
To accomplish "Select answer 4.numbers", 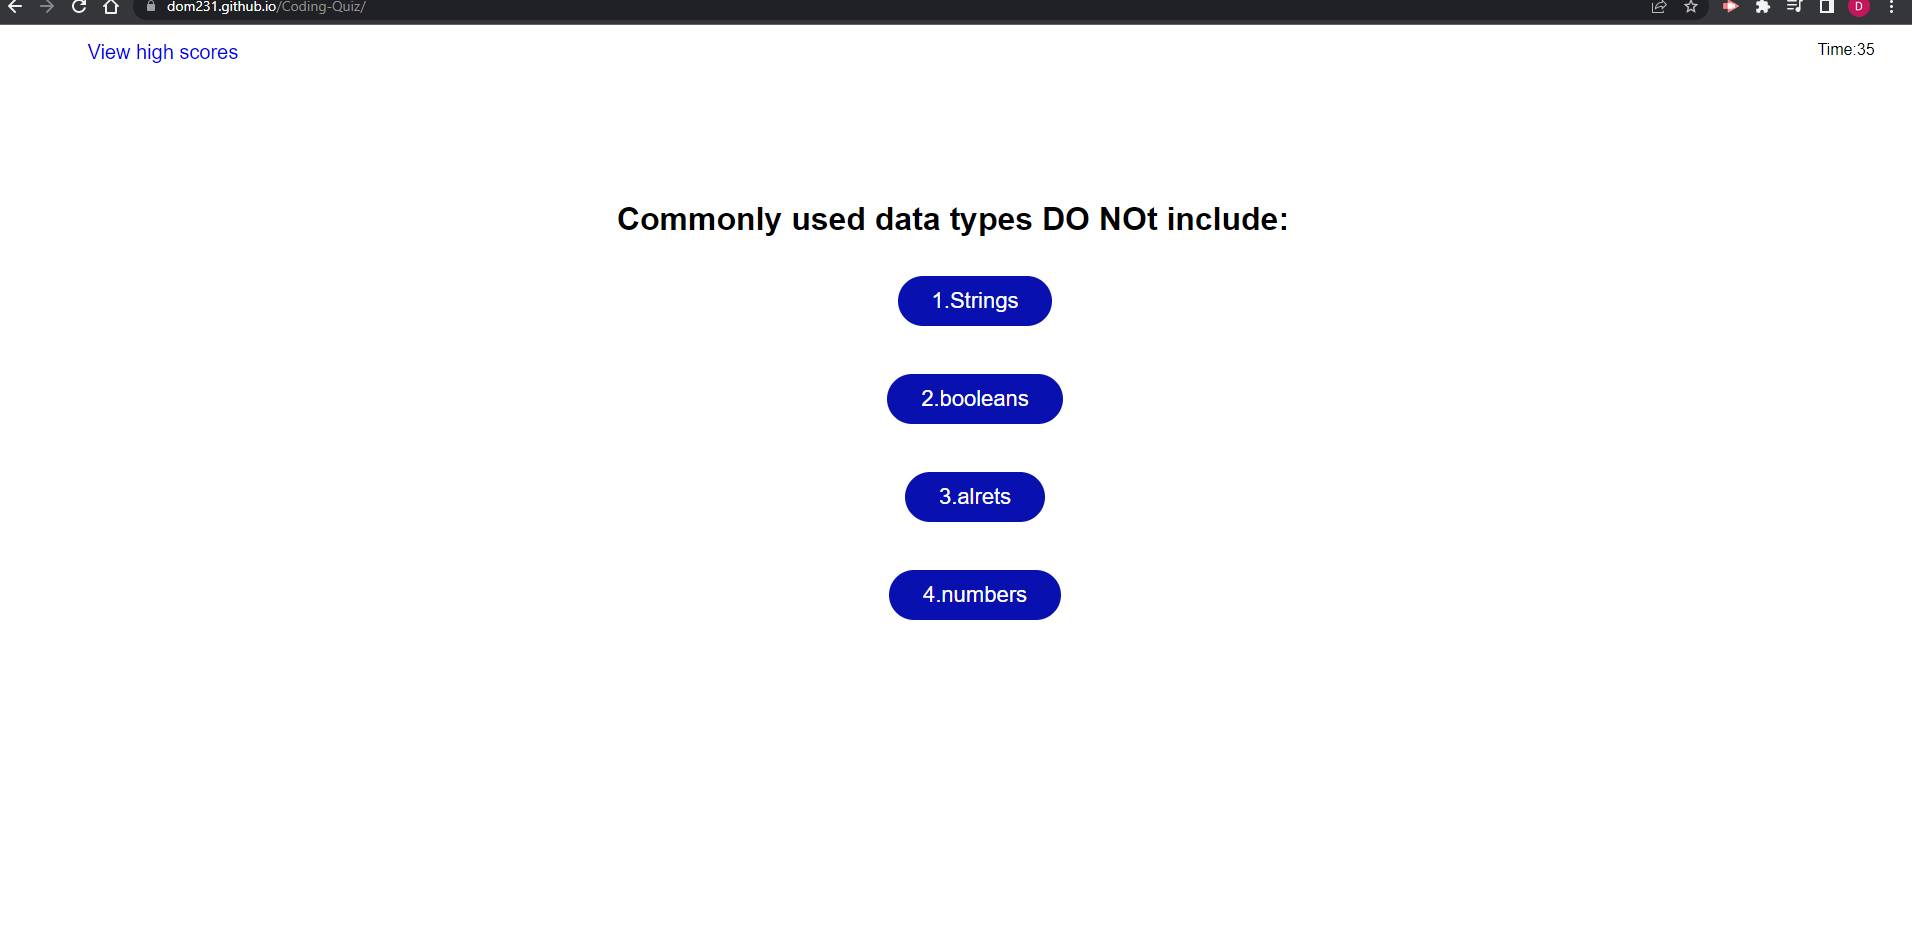I will (x=974, y=594).
